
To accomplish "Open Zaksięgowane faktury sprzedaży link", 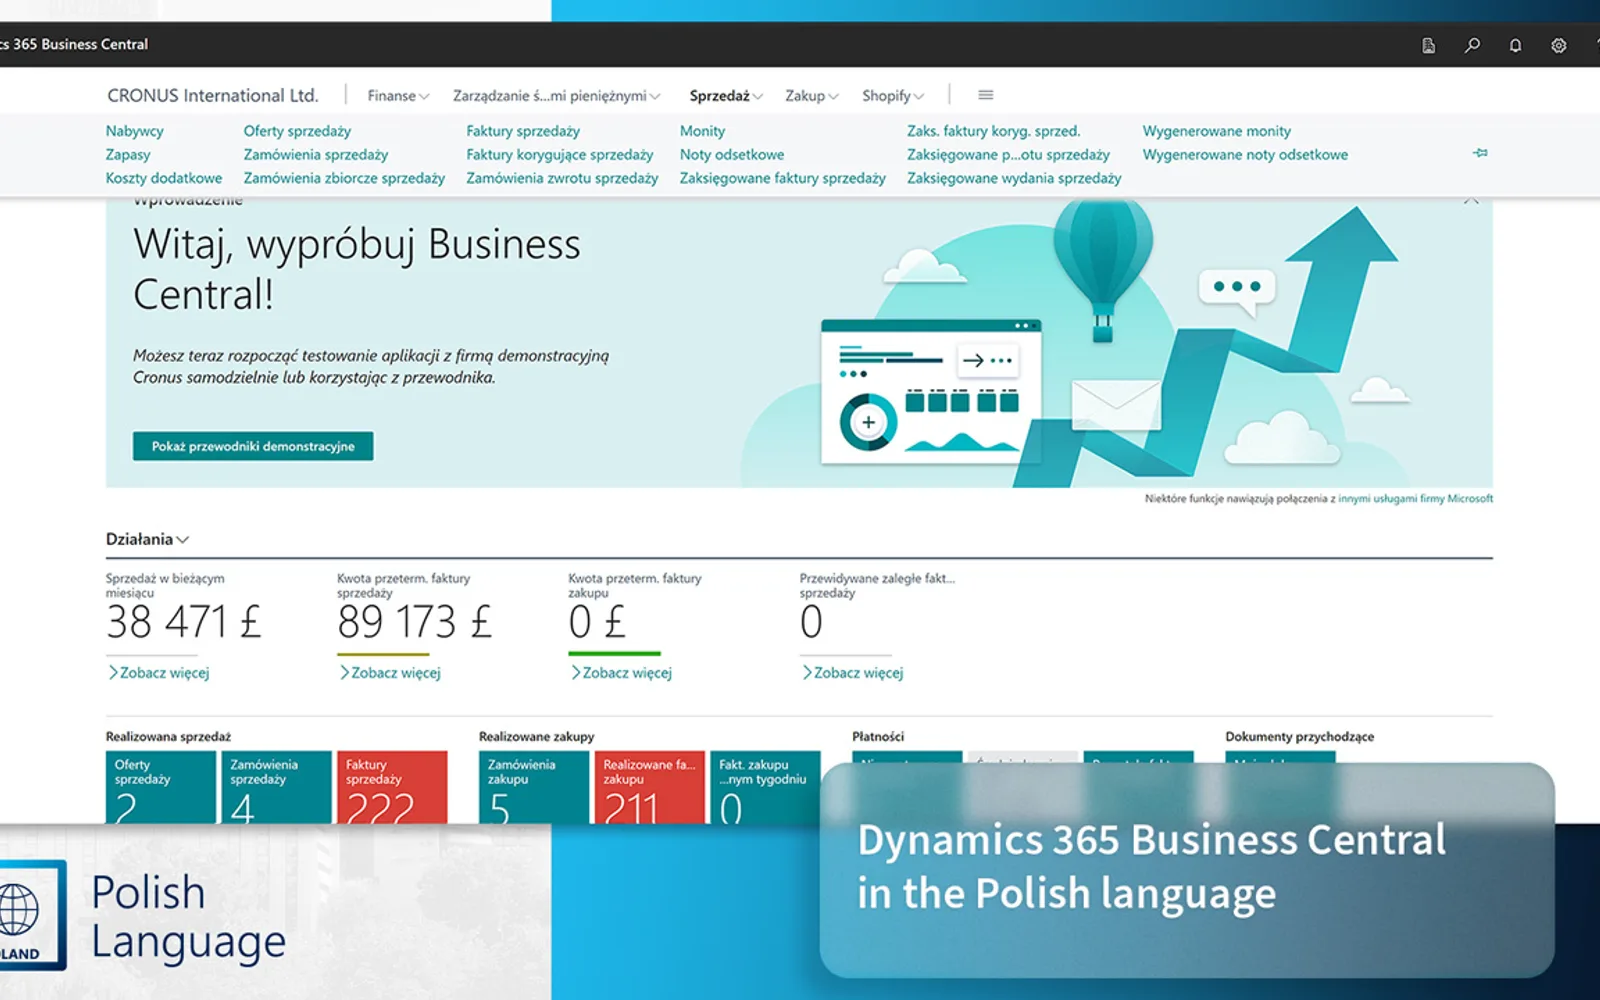I will (x=783, y=178).
